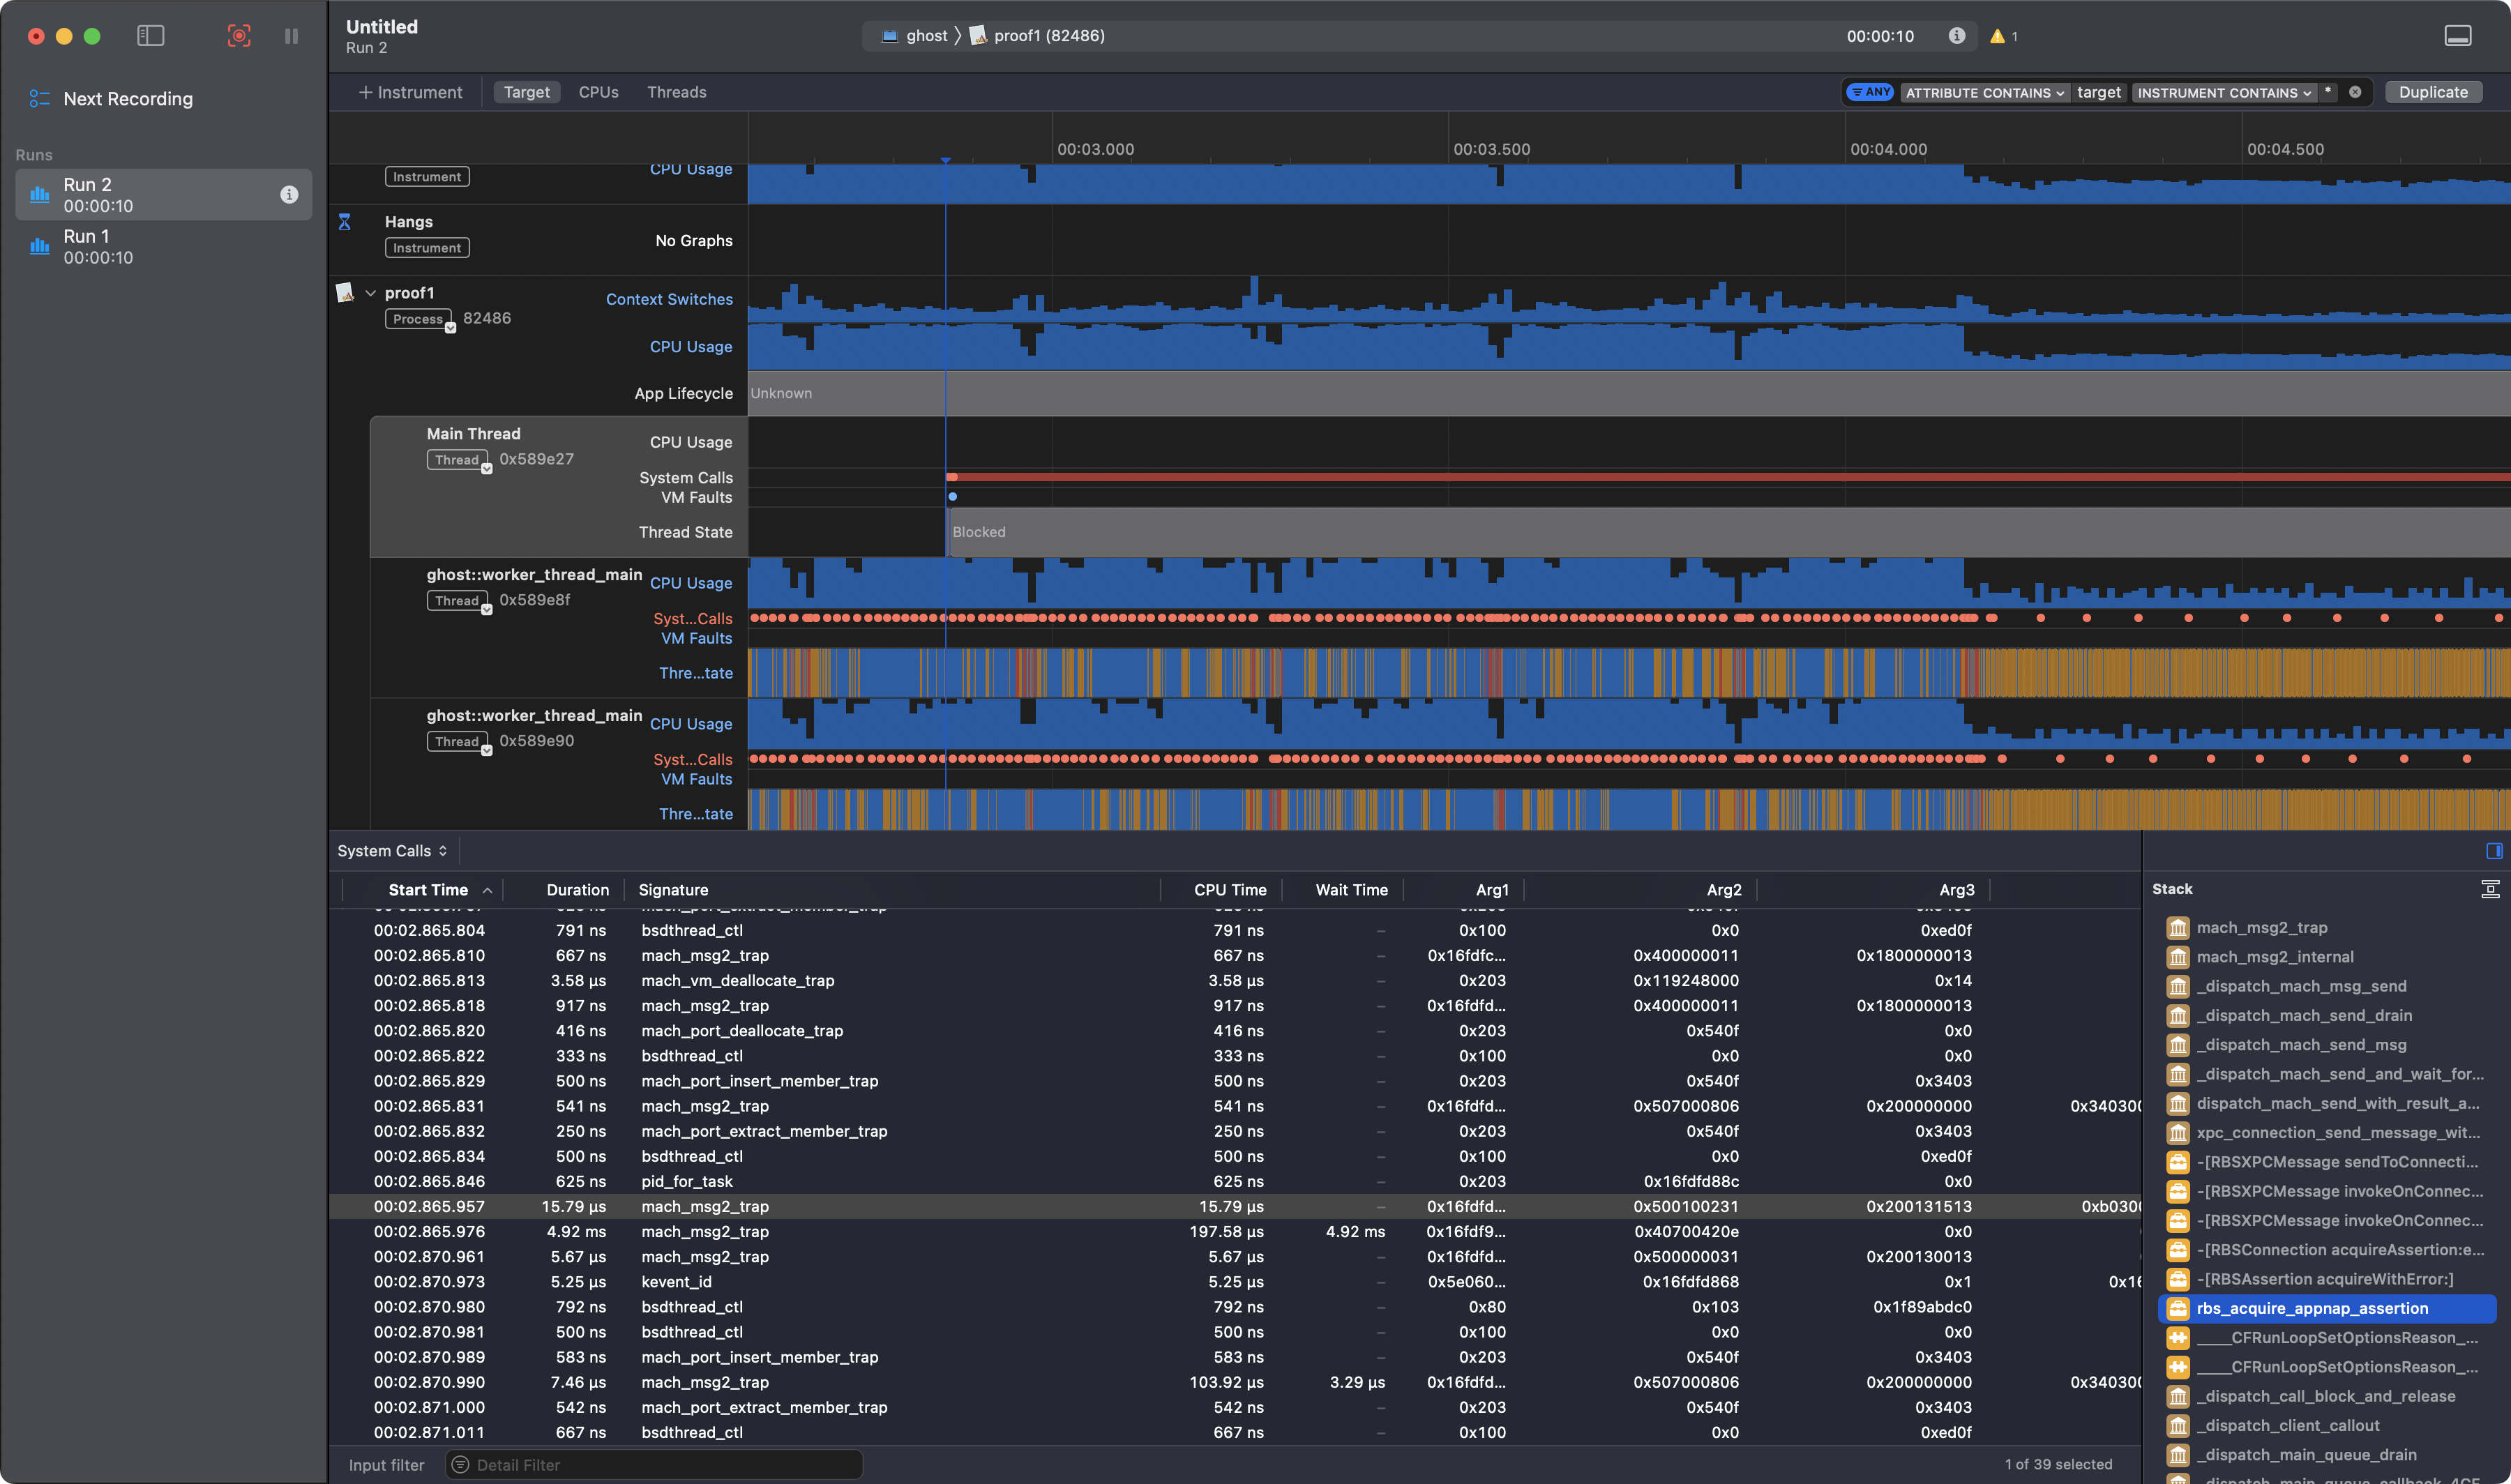2511x1484 pixels.
Task: Sort by CPU Time column
Action: [x=1229, y=890]
